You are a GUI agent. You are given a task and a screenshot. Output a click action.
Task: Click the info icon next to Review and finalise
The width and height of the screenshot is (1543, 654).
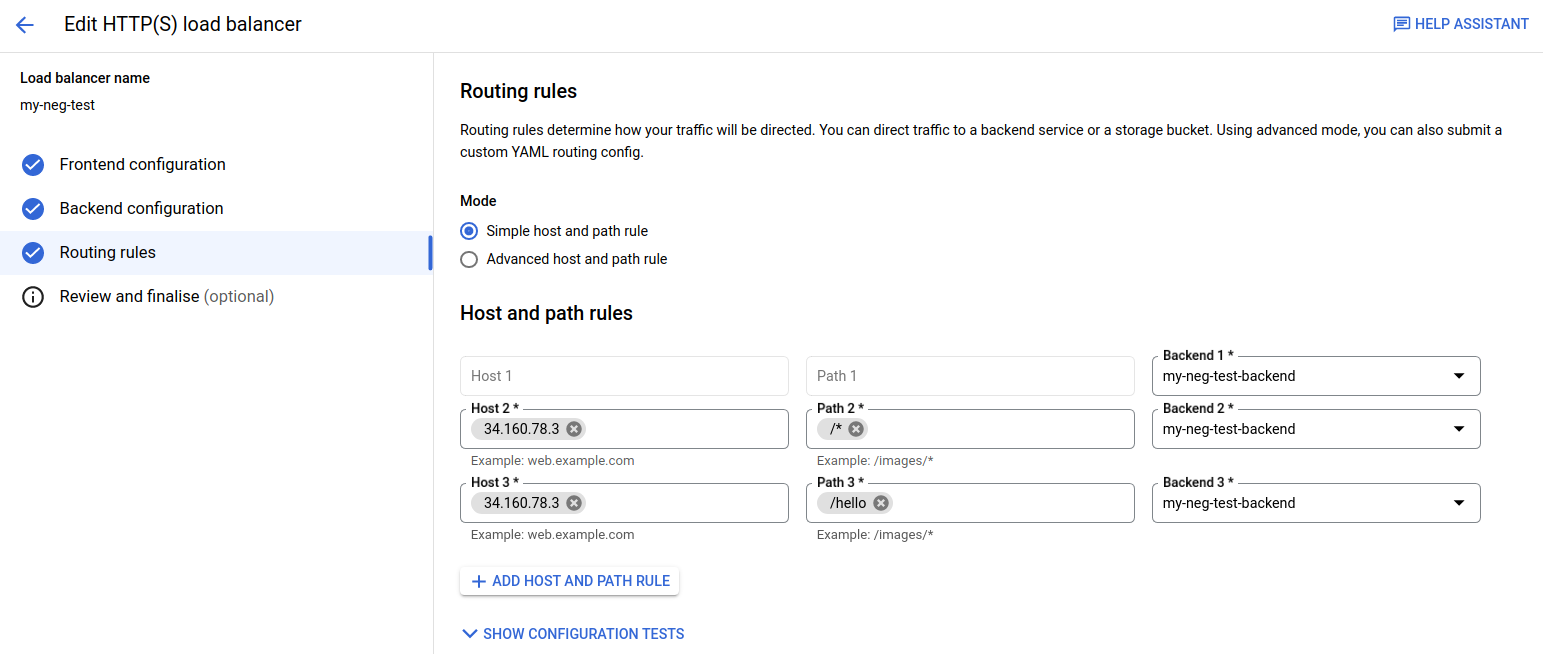(x=32, y=296)
